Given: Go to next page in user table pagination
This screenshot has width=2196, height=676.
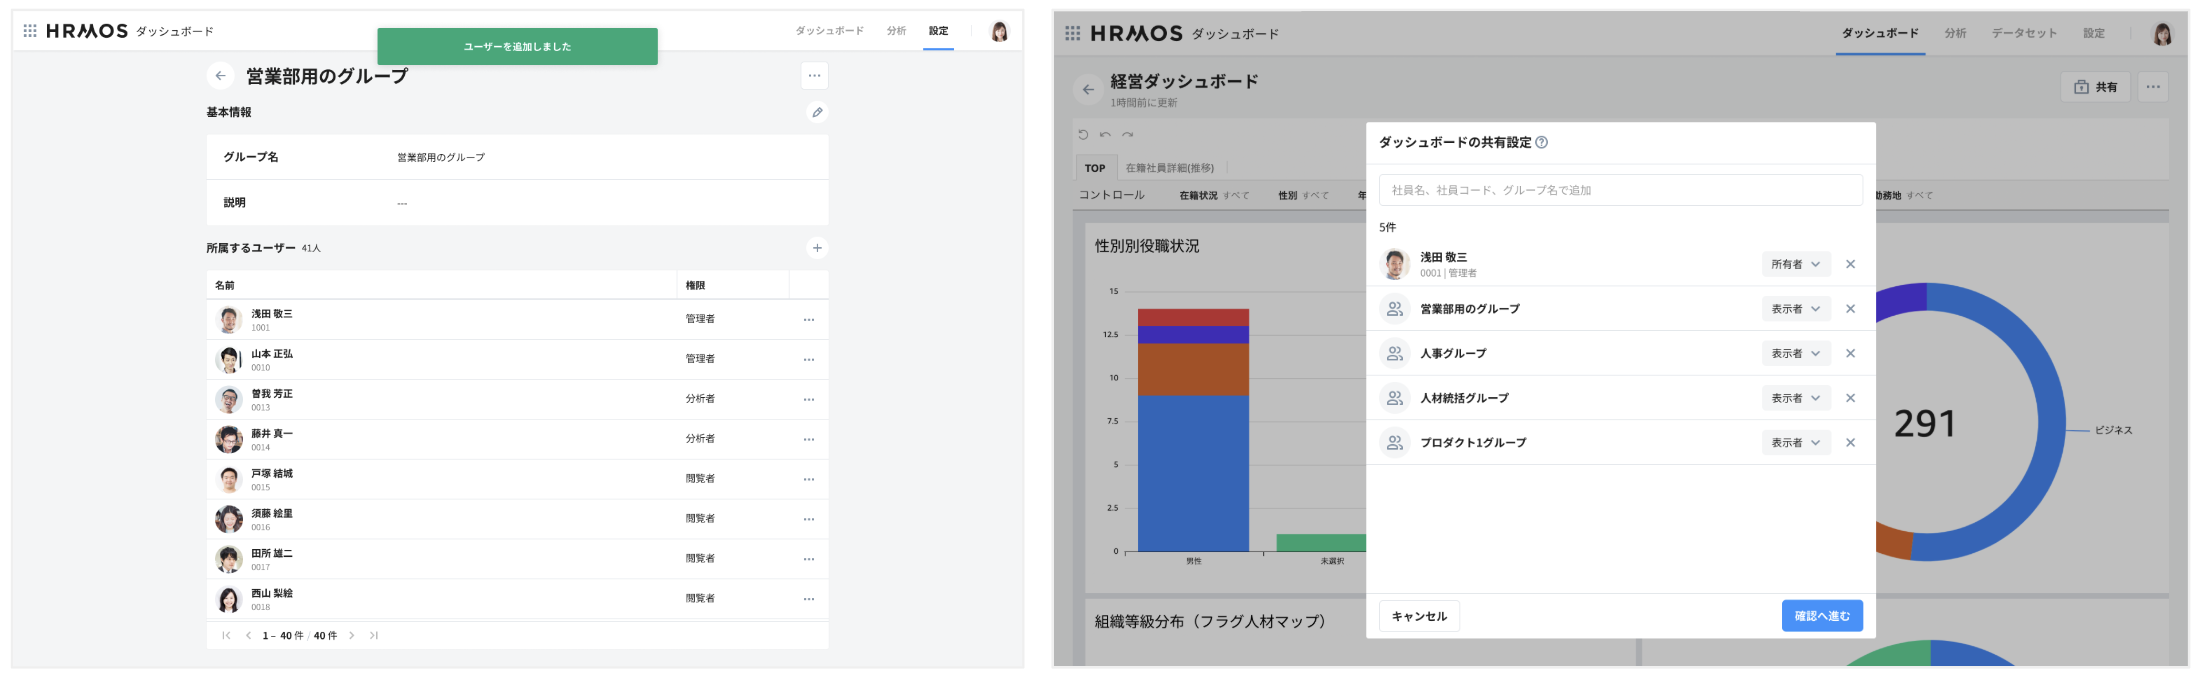Looking at the screenshot, I should point(352,636).
